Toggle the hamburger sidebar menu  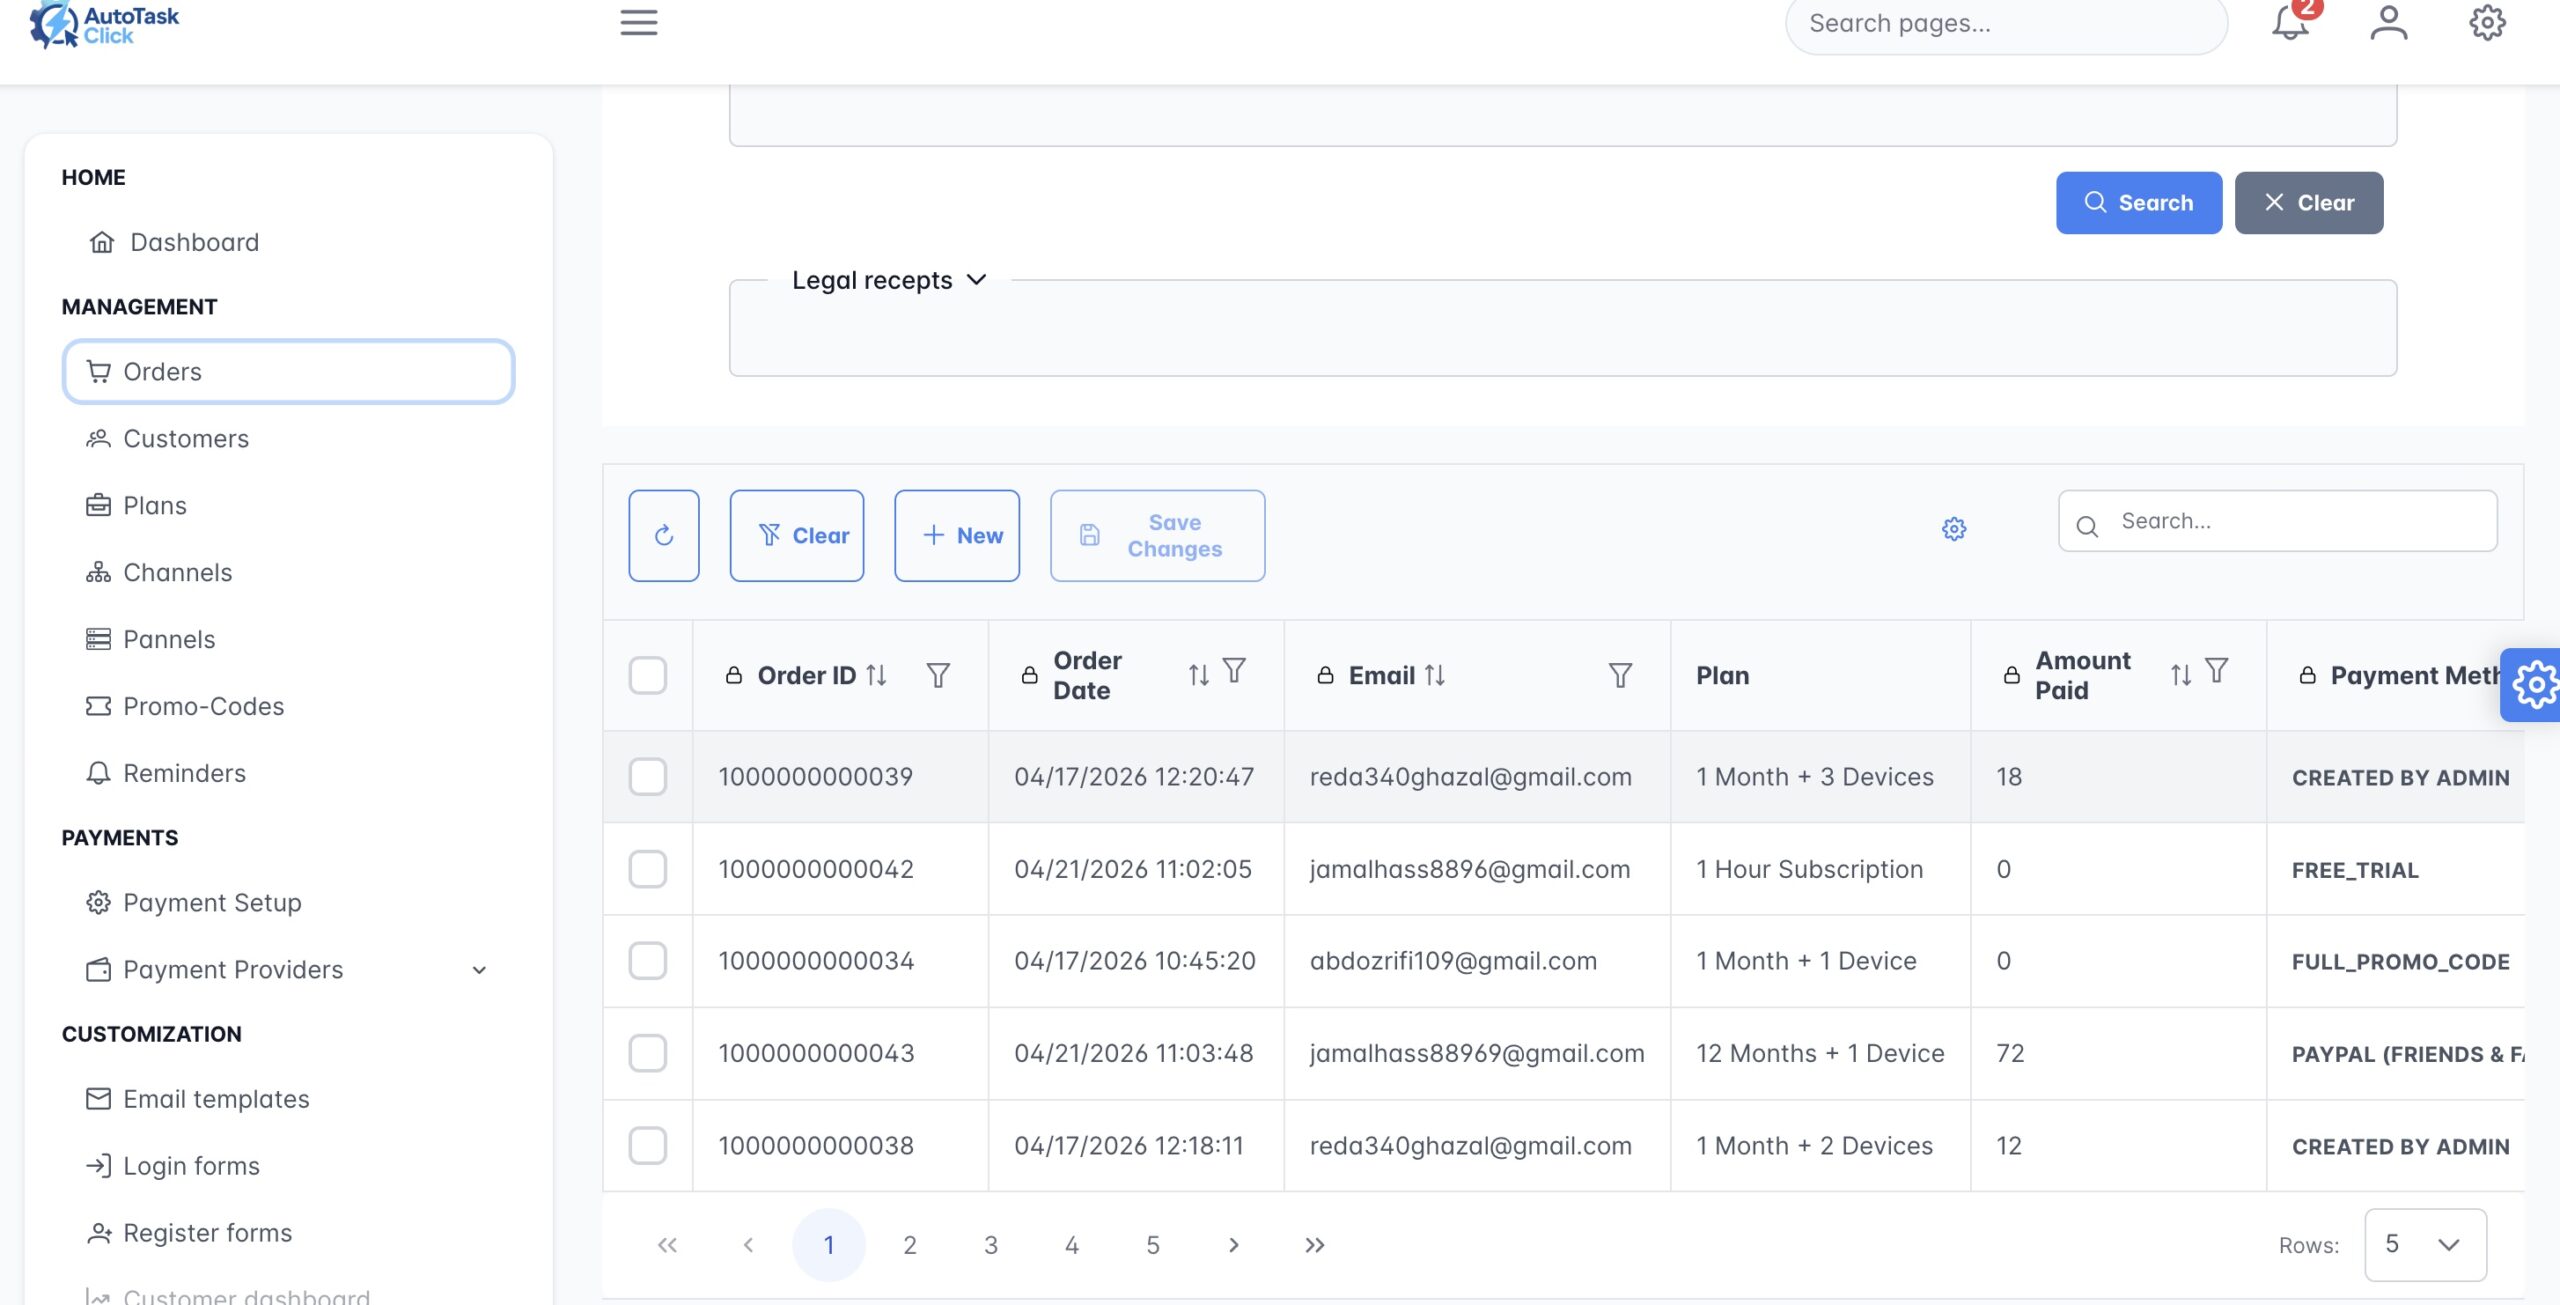tap(638, 23)
